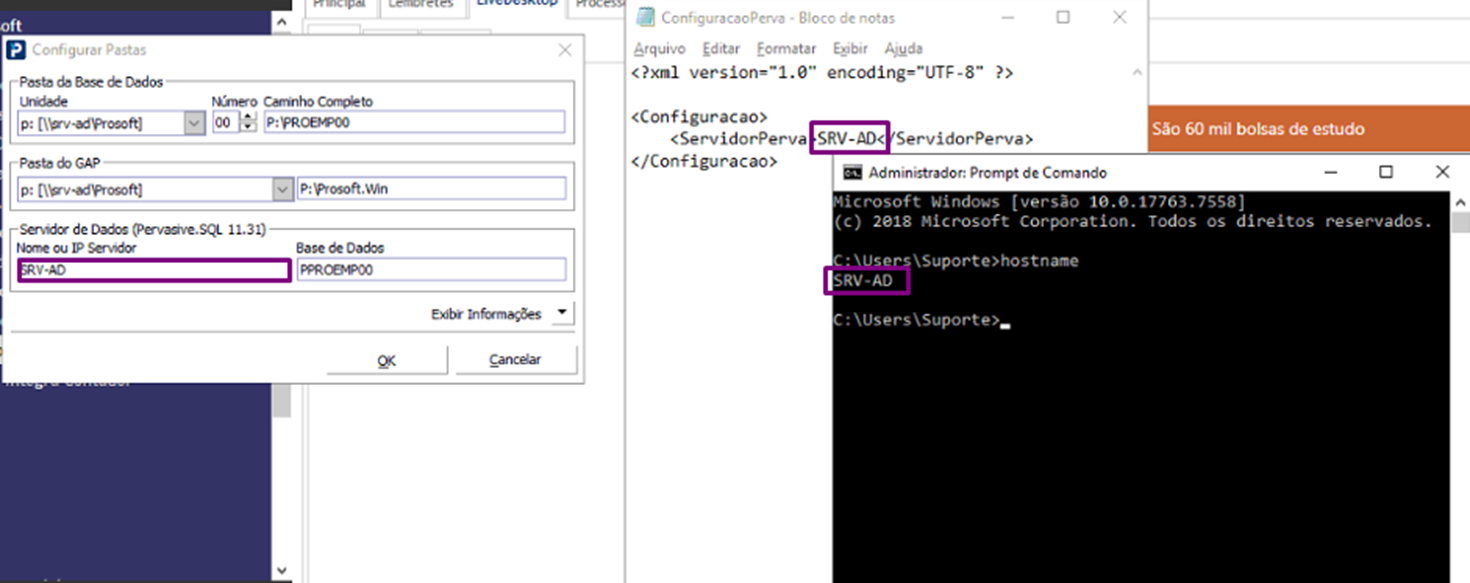Click the Configurar Pastas title bar icon
This screenshot has height=583, width=1470.
click(17, 50)
